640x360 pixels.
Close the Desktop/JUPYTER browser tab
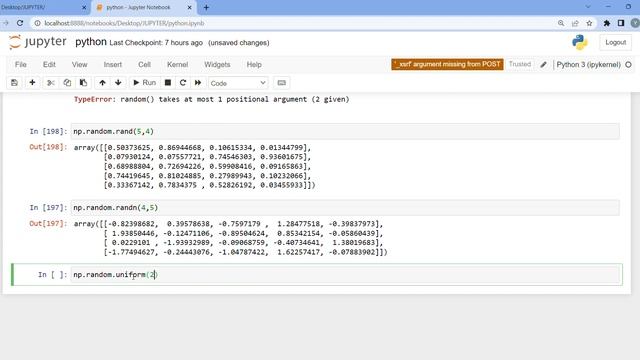click(x=84, y=7)
